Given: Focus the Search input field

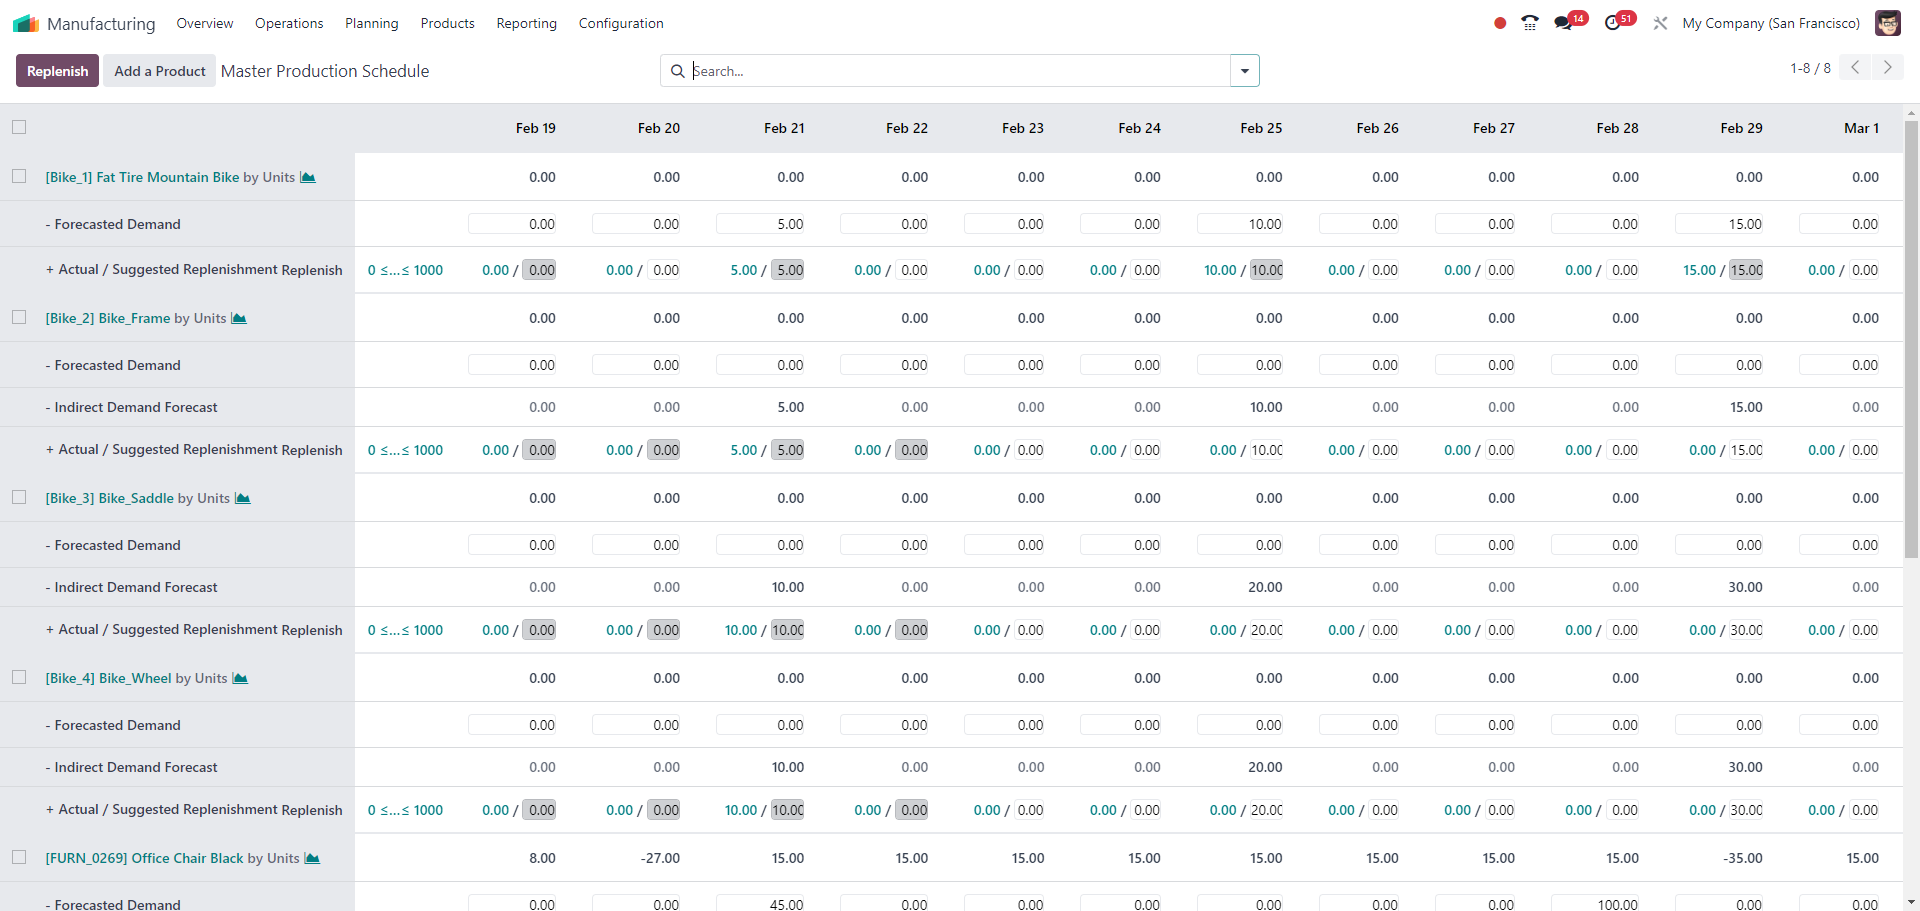Looking at the screenshot, I should pyautogui.click(x=960, y=71).
